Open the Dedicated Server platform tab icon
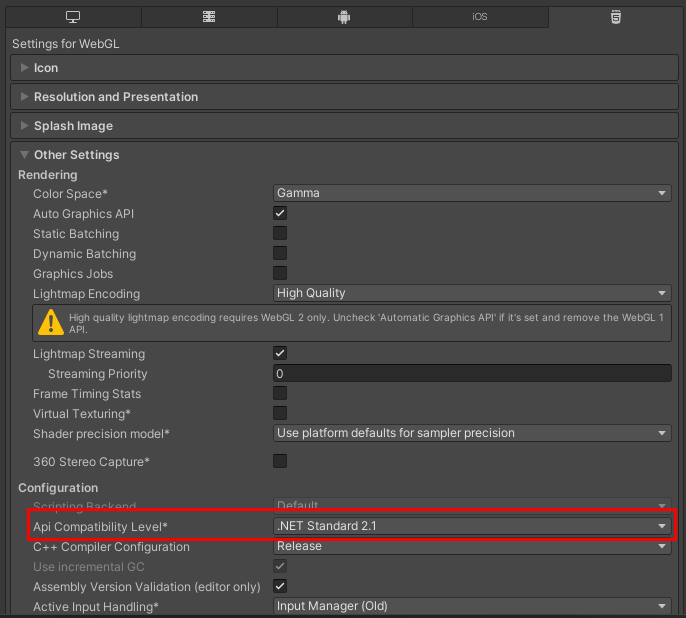Screen dimensions: 686x618 pos(208,17)
